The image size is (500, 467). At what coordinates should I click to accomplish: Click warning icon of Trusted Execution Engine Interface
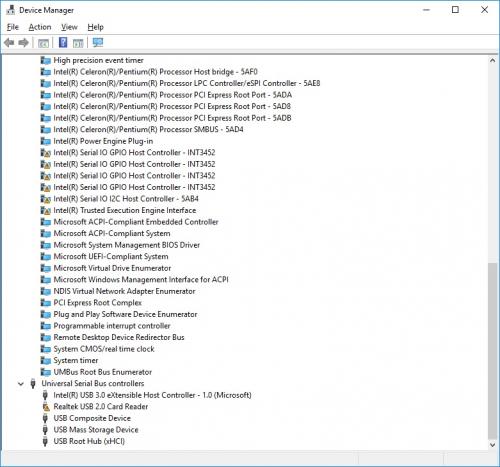coord(45,210)
